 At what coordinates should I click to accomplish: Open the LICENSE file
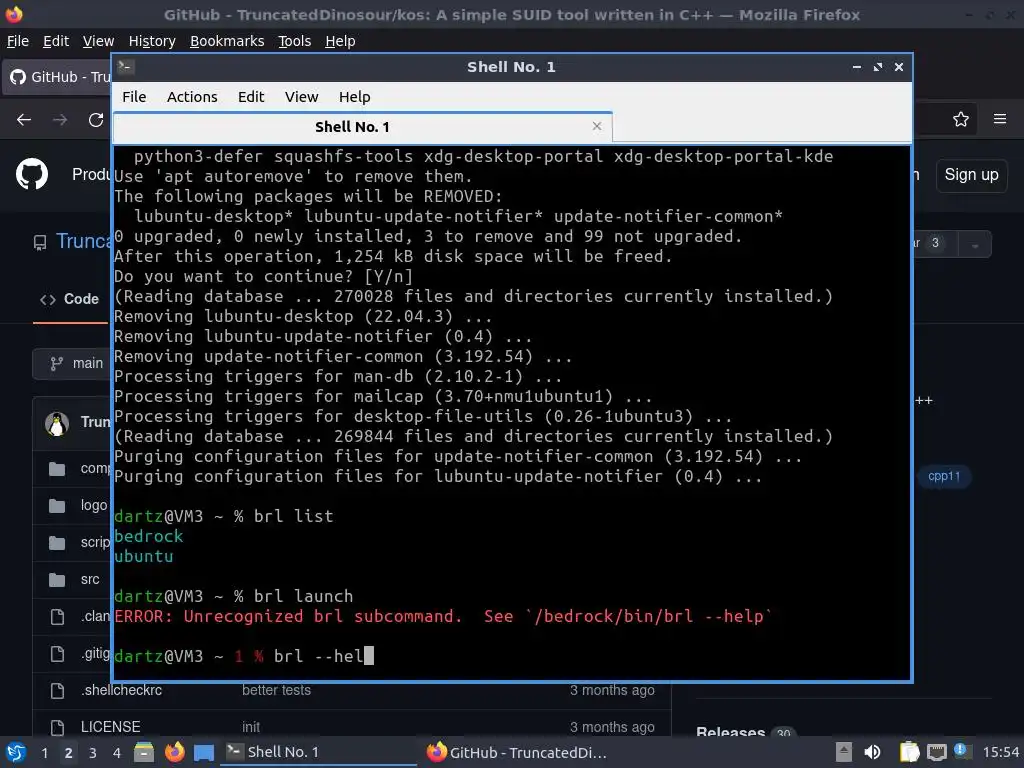(x=110, y=727)
